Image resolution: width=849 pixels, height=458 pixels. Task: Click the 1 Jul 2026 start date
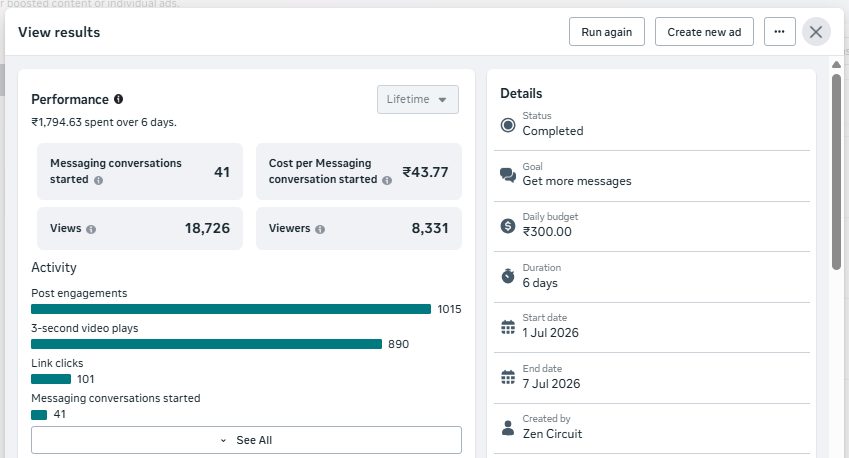pos(551,333)
